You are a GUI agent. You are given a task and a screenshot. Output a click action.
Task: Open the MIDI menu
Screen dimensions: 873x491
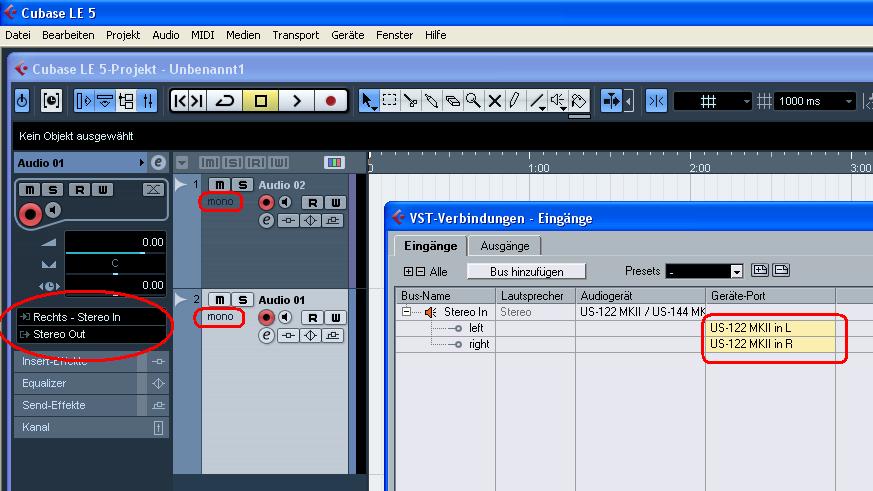[x=203, y=35]
